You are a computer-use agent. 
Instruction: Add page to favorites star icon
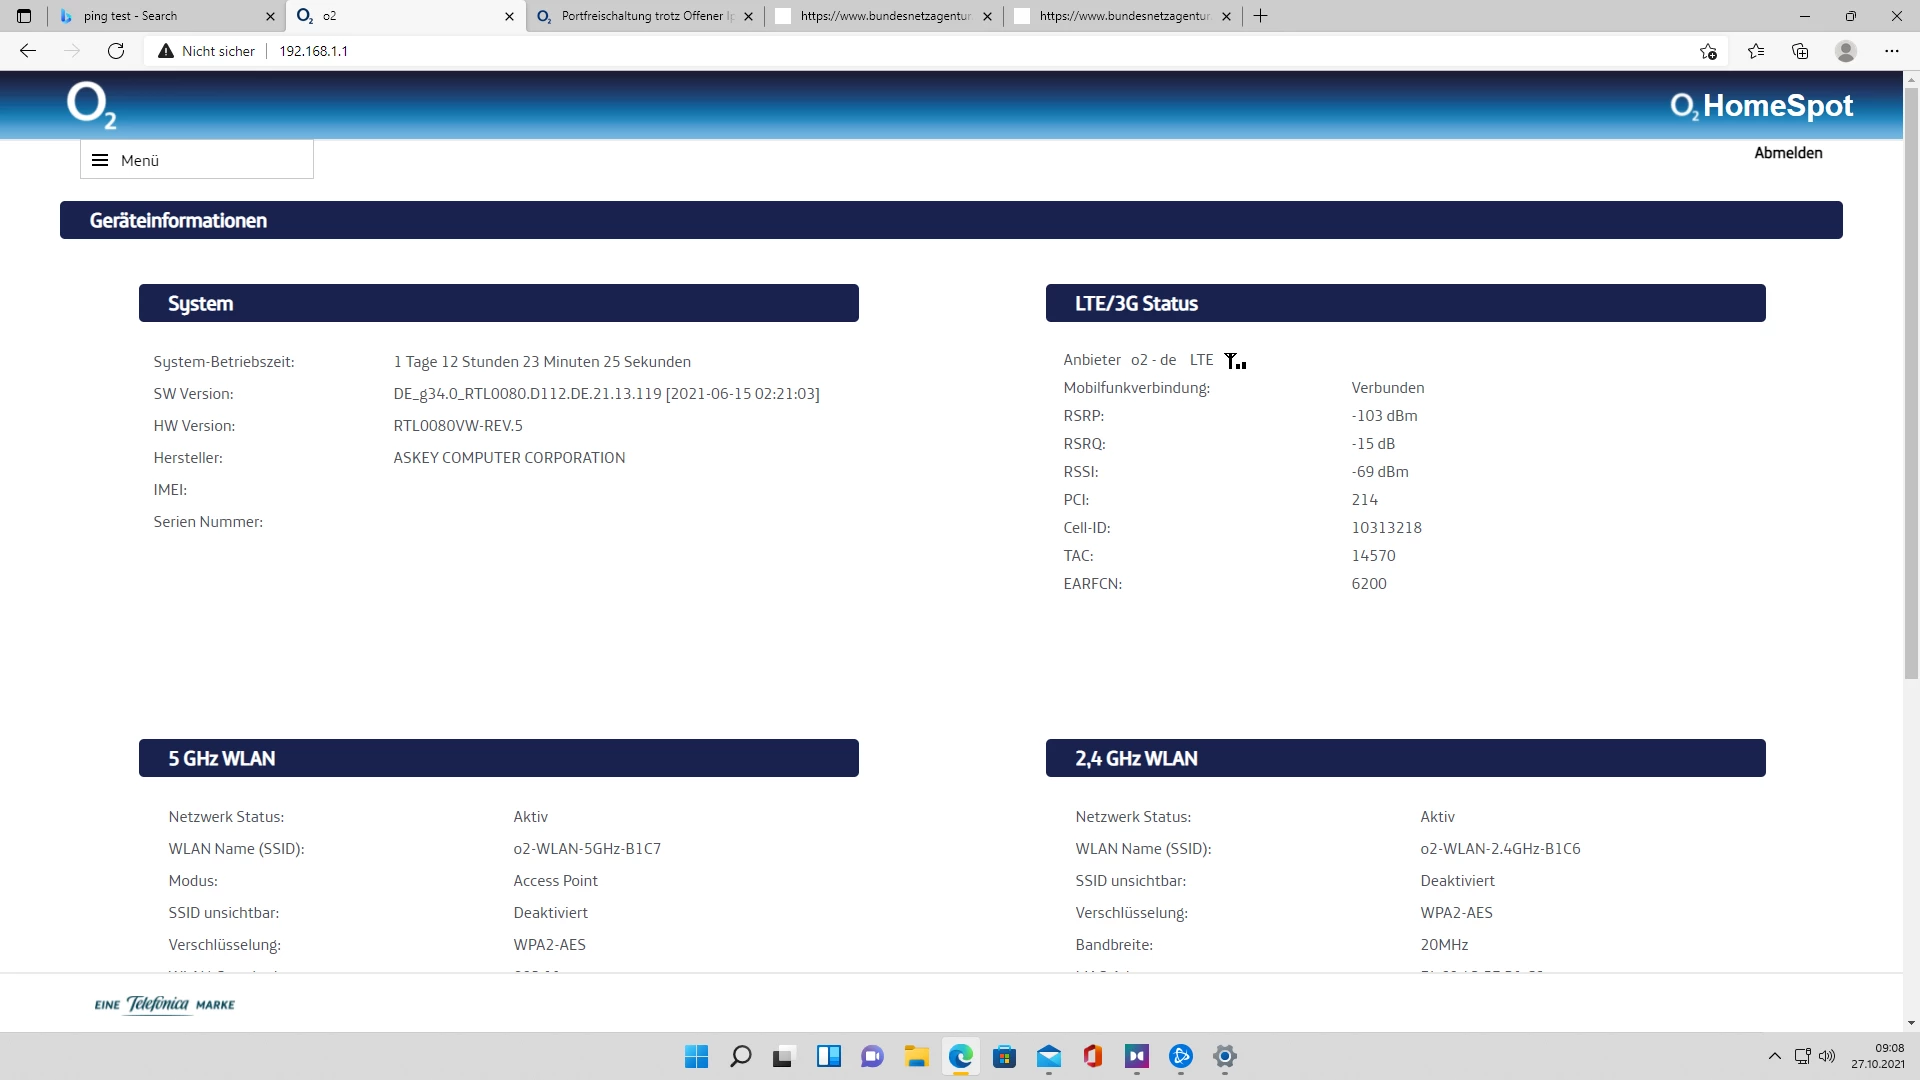[x=1708, y=51]
